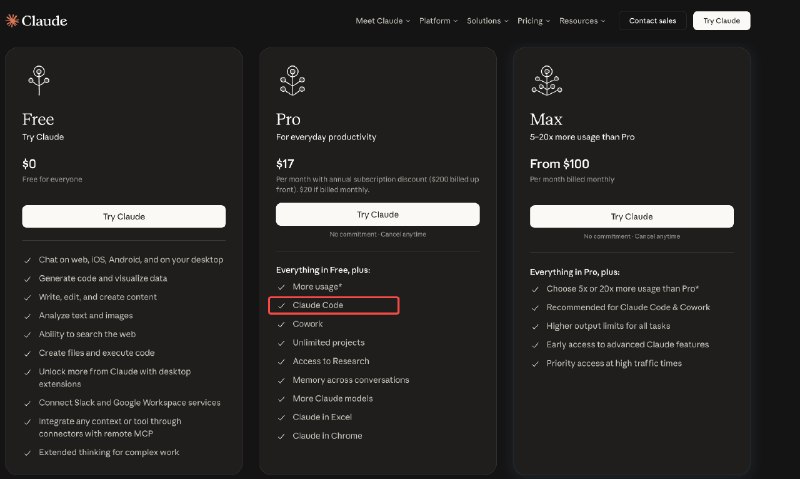This screenshot has height=479, width=800.
Task: Click the Contact sales button
Action: point(653,21)
